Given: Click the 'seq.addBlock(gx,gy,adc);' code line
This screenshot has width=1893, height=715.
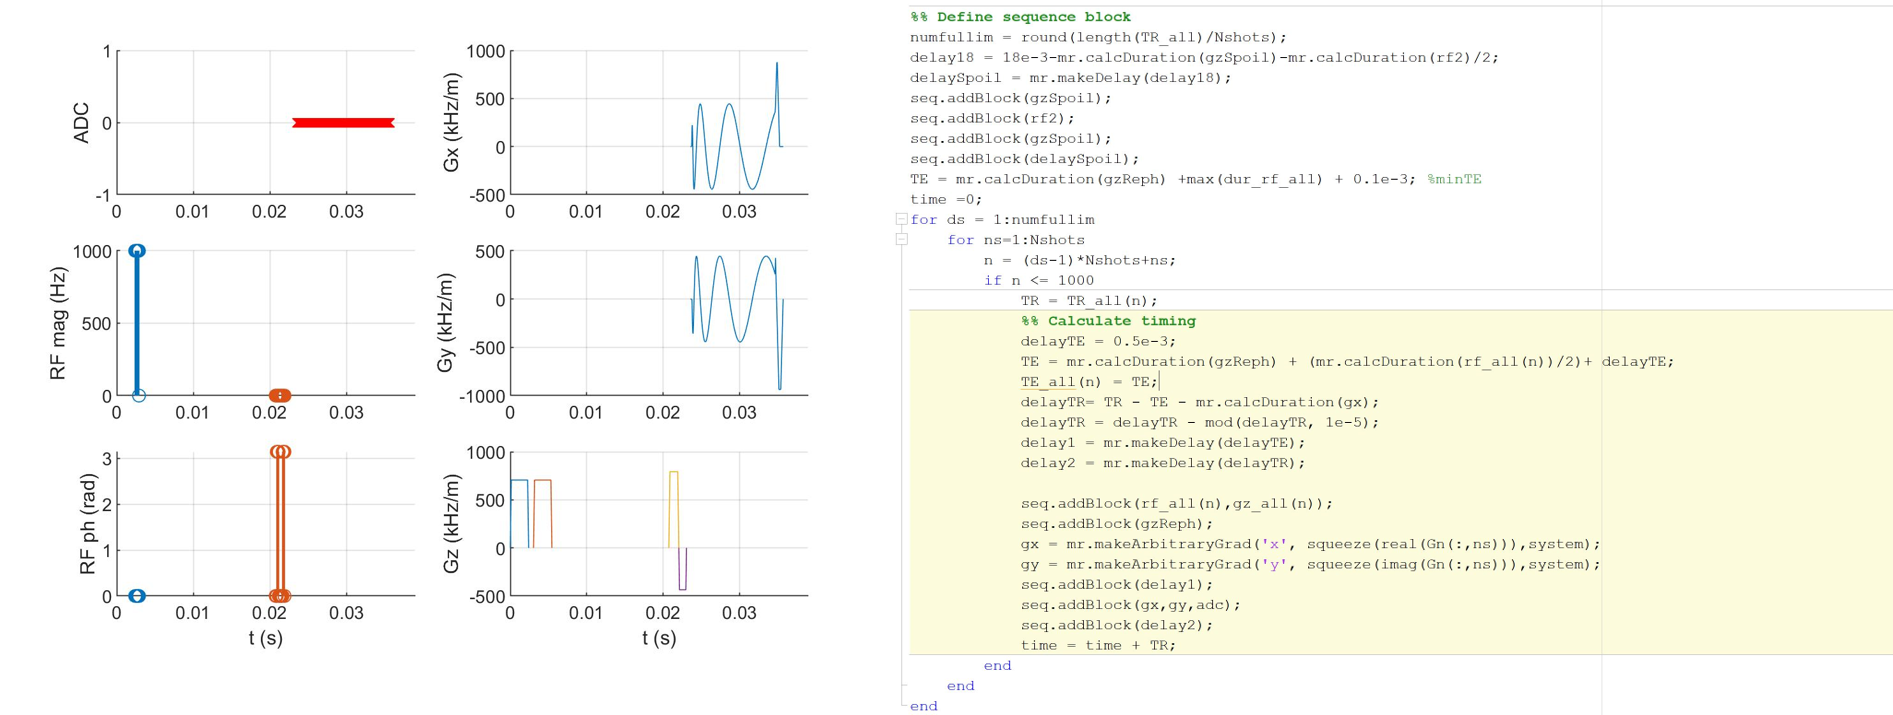Looking at the screenshot, I should pos(1130,605).
